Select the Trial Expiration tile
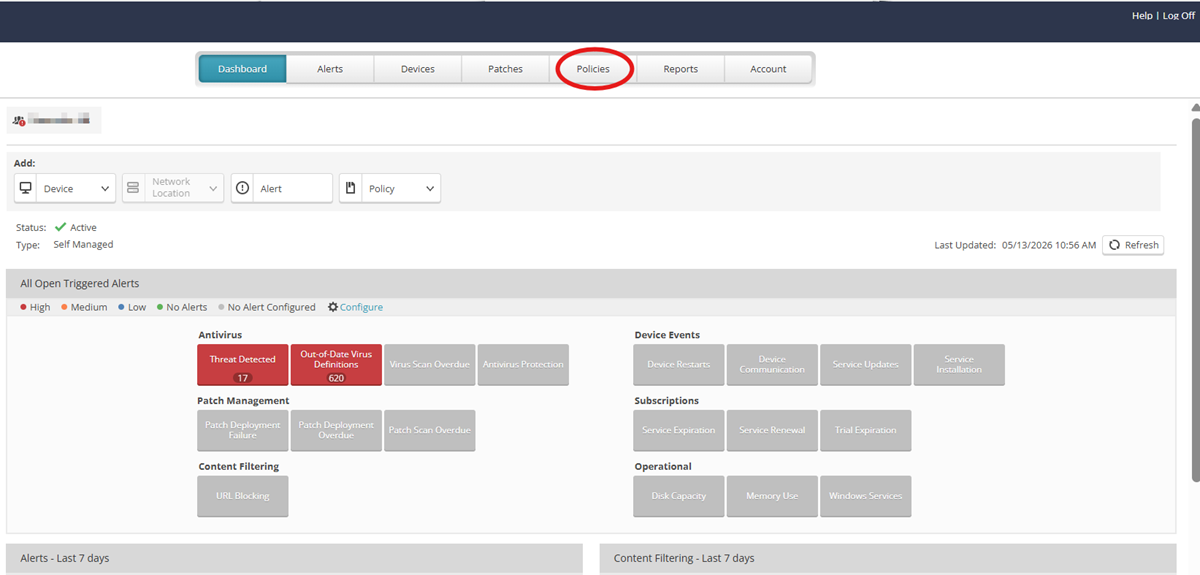 [x=866, y=430]
